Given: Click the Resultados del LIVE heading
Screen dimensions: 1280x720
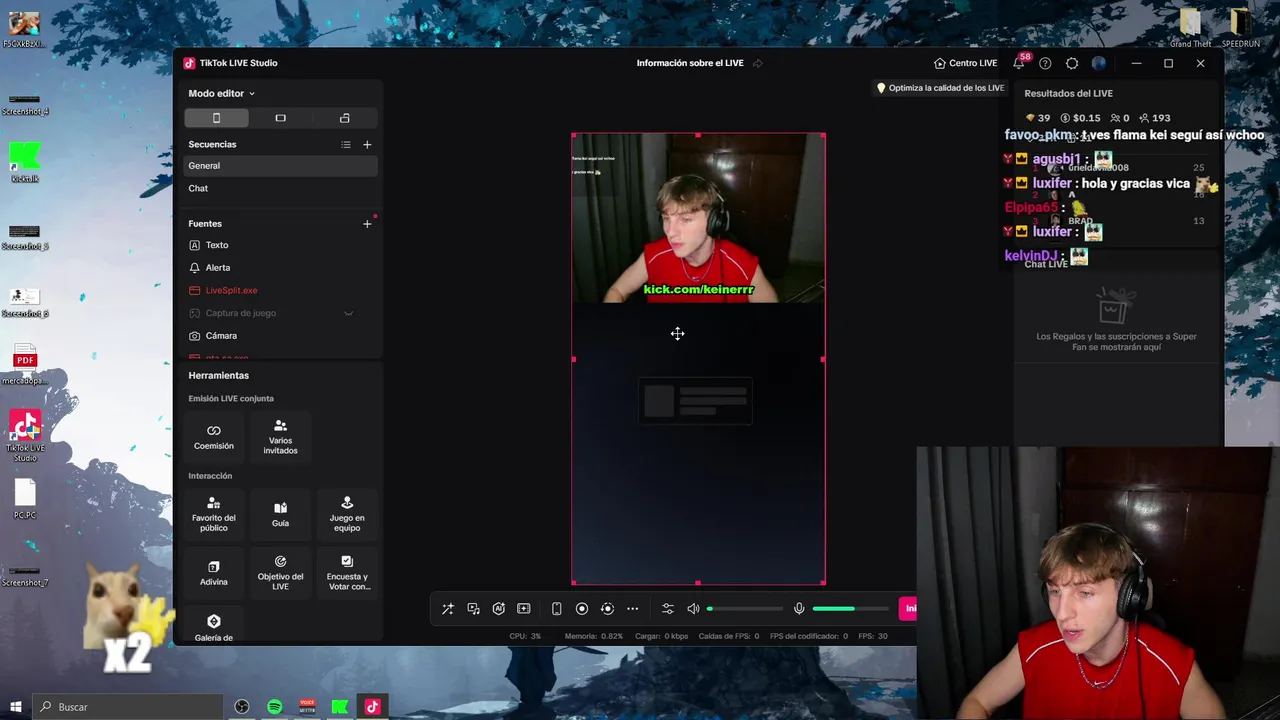Looking at the screenshot, I should tap(1068, 93).
